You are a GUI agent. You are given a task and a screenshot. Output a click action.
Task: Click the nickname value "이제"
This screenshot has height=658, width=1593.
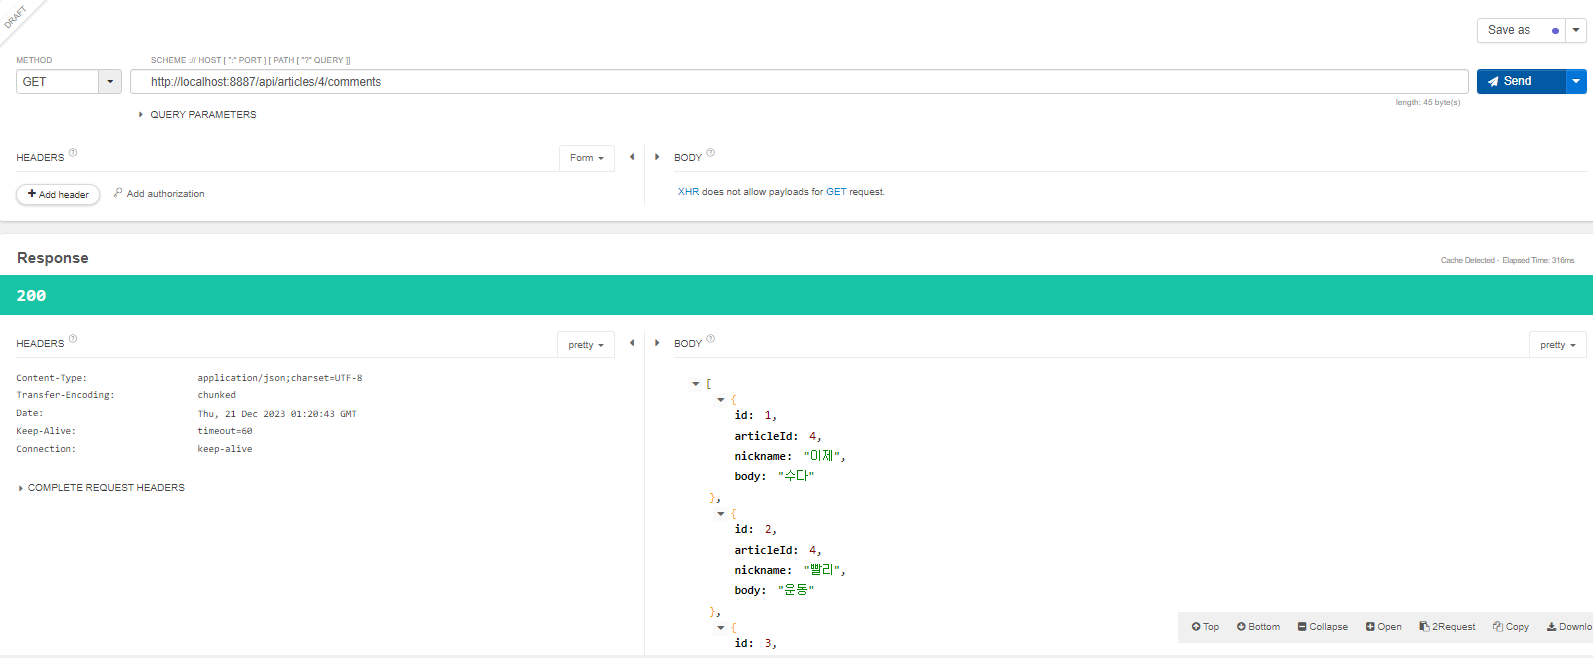(822, 456)
